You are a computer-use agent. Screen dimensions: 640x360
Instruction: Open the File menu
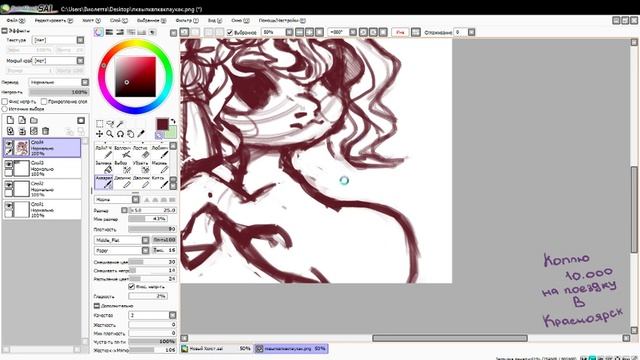pos(16,20)
